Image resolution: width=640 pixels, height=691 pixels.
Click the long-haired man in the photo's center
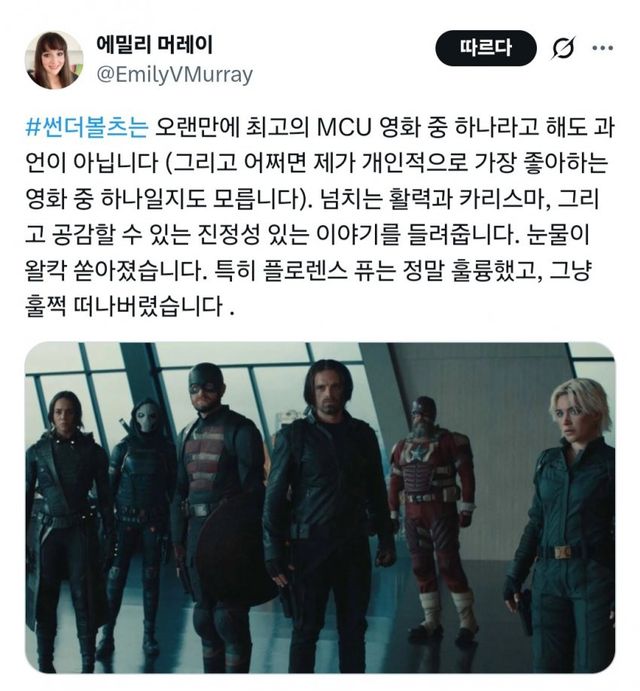pos(328,513)
